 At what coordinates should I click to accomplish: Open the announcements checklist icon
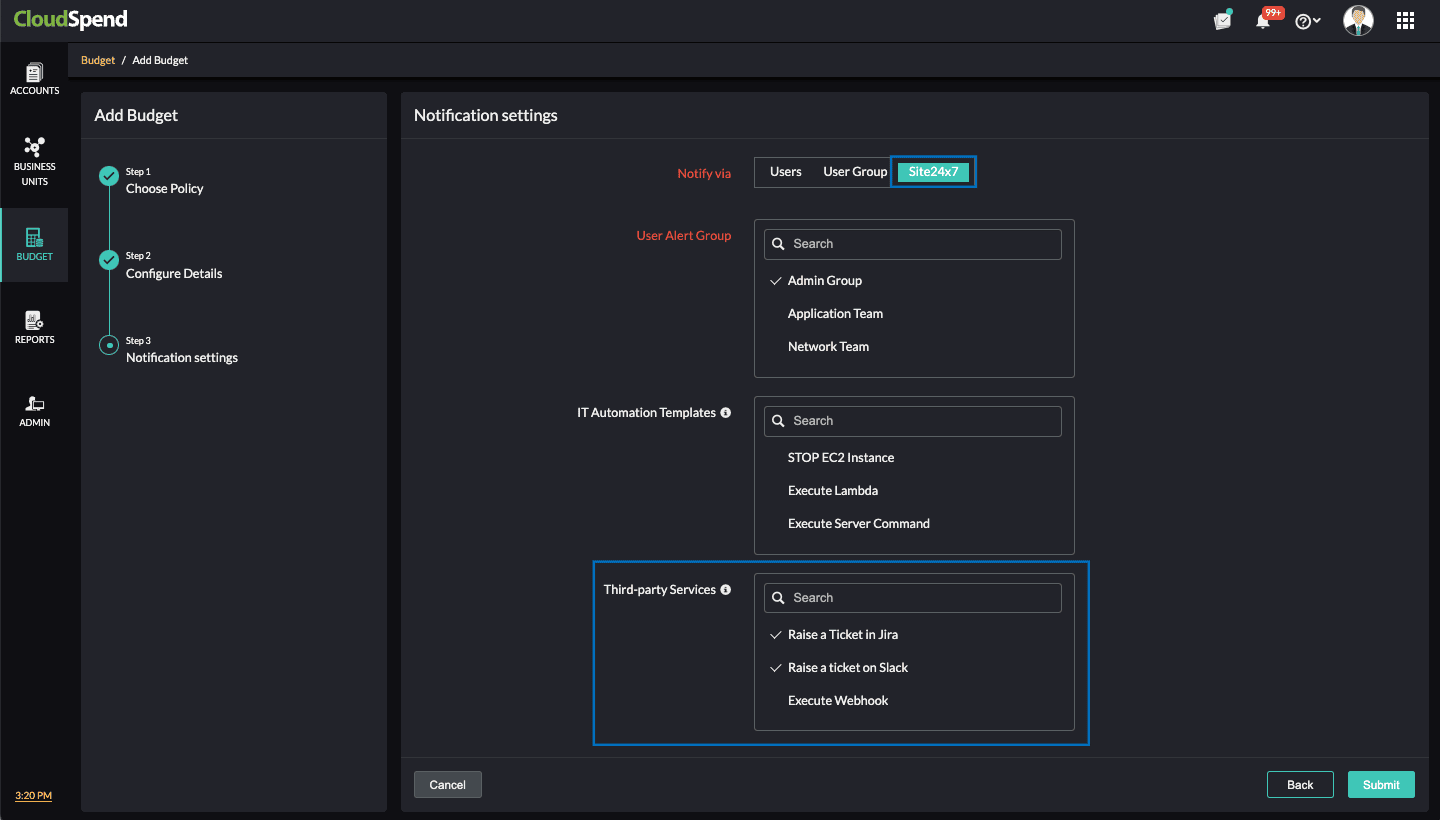pos(1223,20)
